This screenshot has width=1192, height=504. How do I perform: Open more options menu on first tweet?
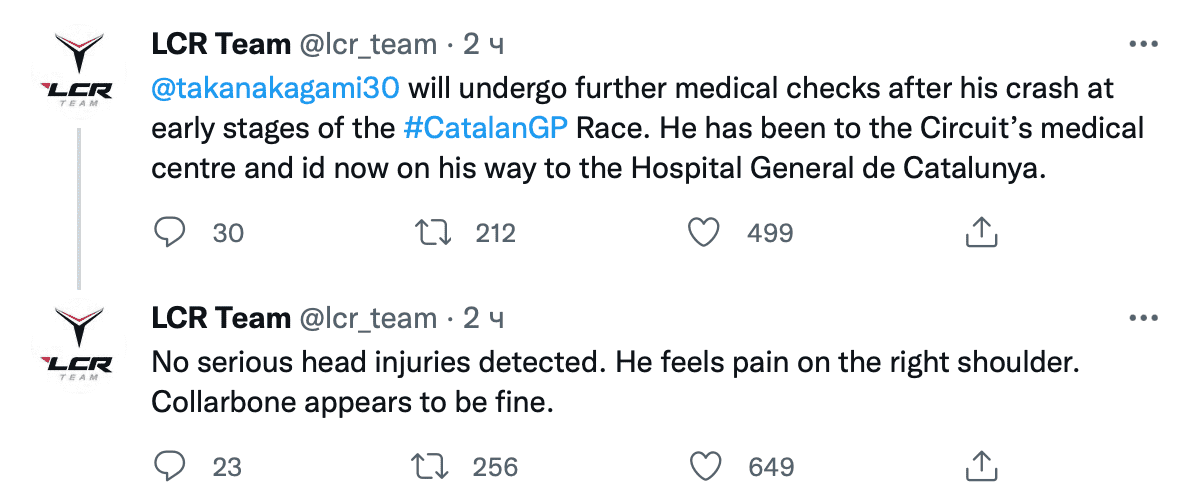tap(1143, 44)
